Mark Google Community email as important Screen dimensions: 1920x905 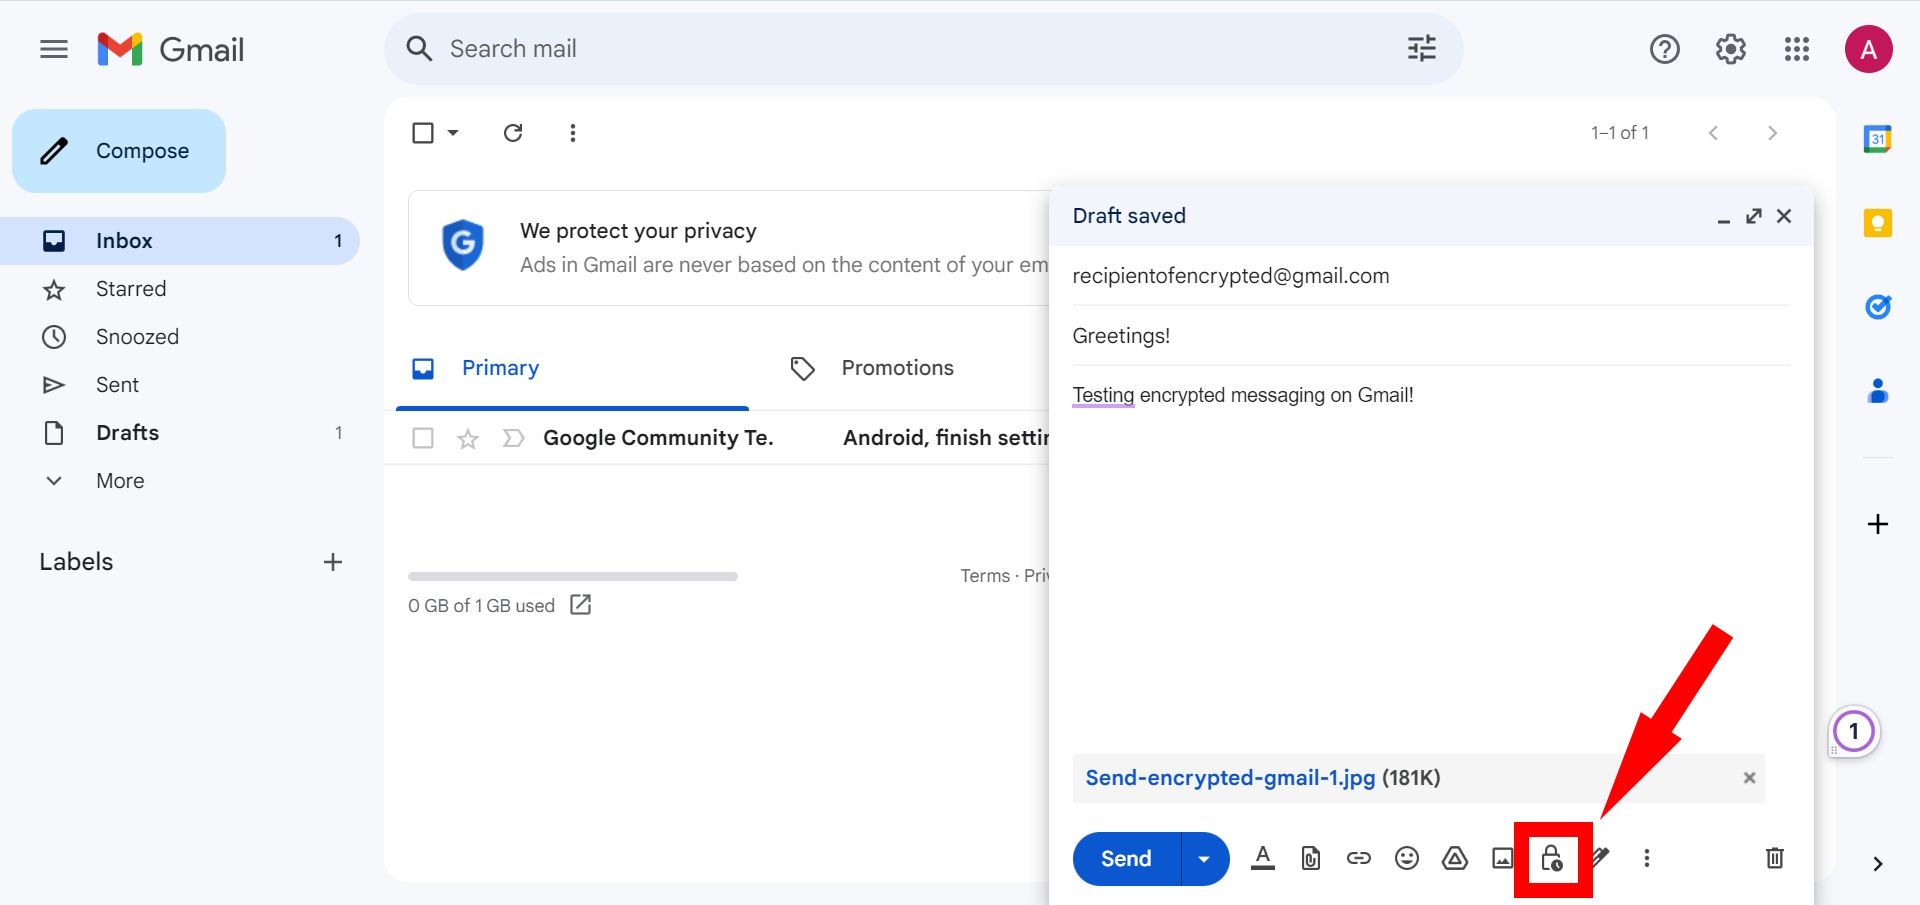click(513, 438)
